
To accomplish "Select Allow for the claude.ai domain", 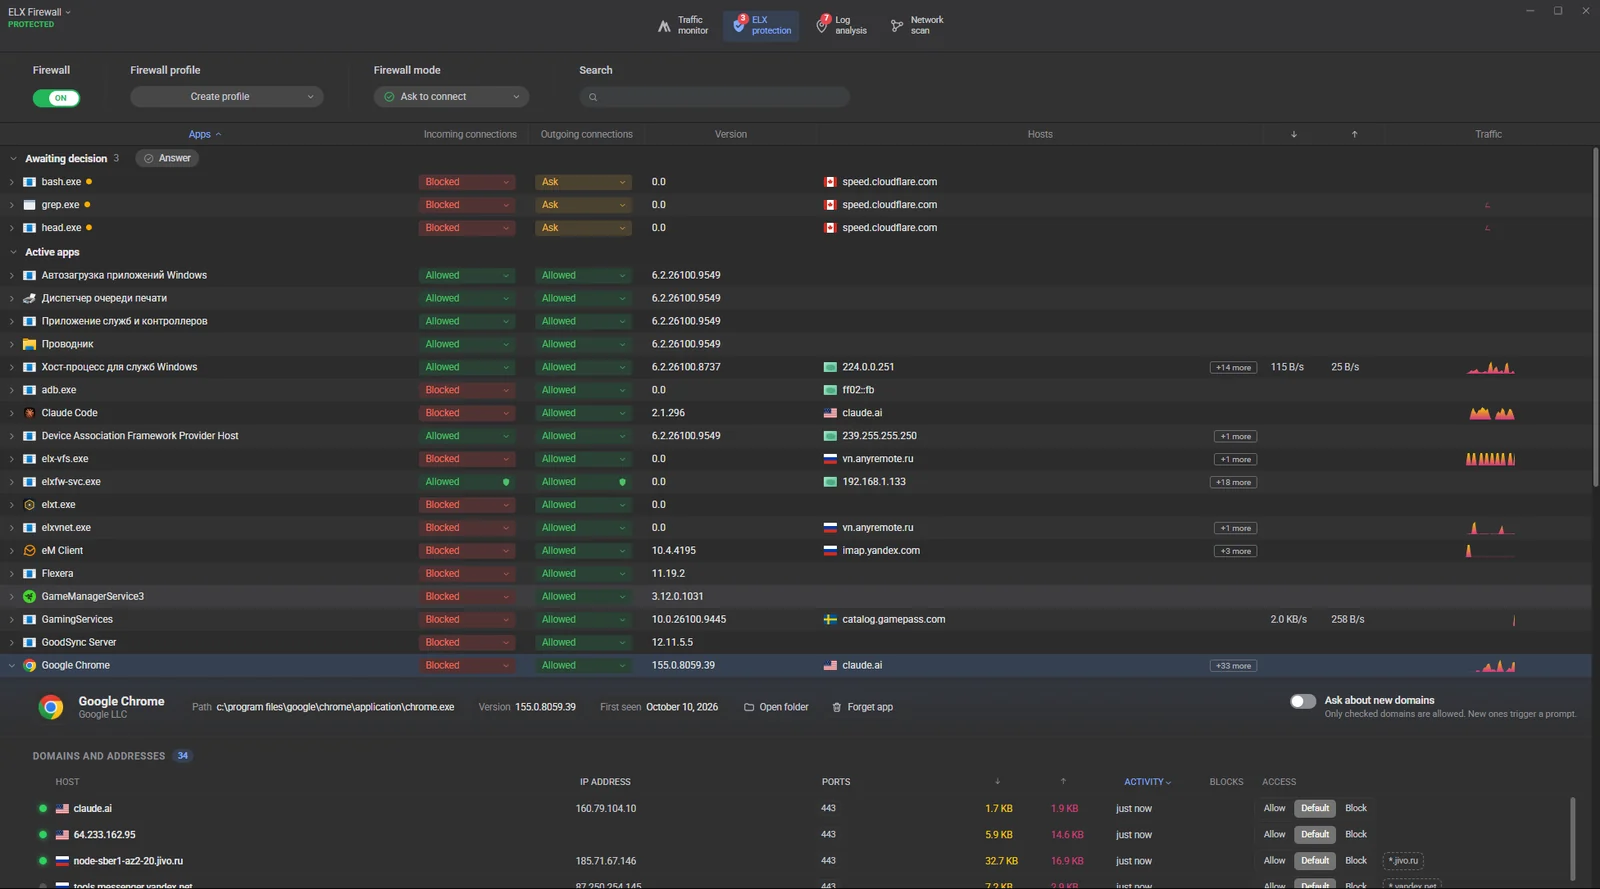I will click(1274, 808).
